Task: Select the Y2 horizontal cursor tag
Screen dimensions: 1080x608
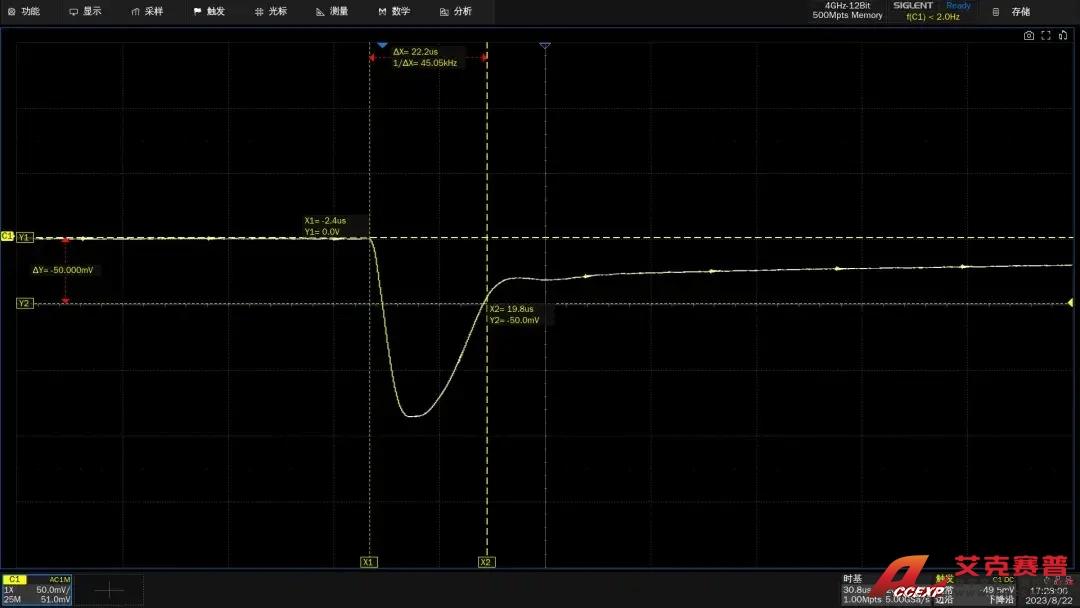Action: [x=25, y=303]
